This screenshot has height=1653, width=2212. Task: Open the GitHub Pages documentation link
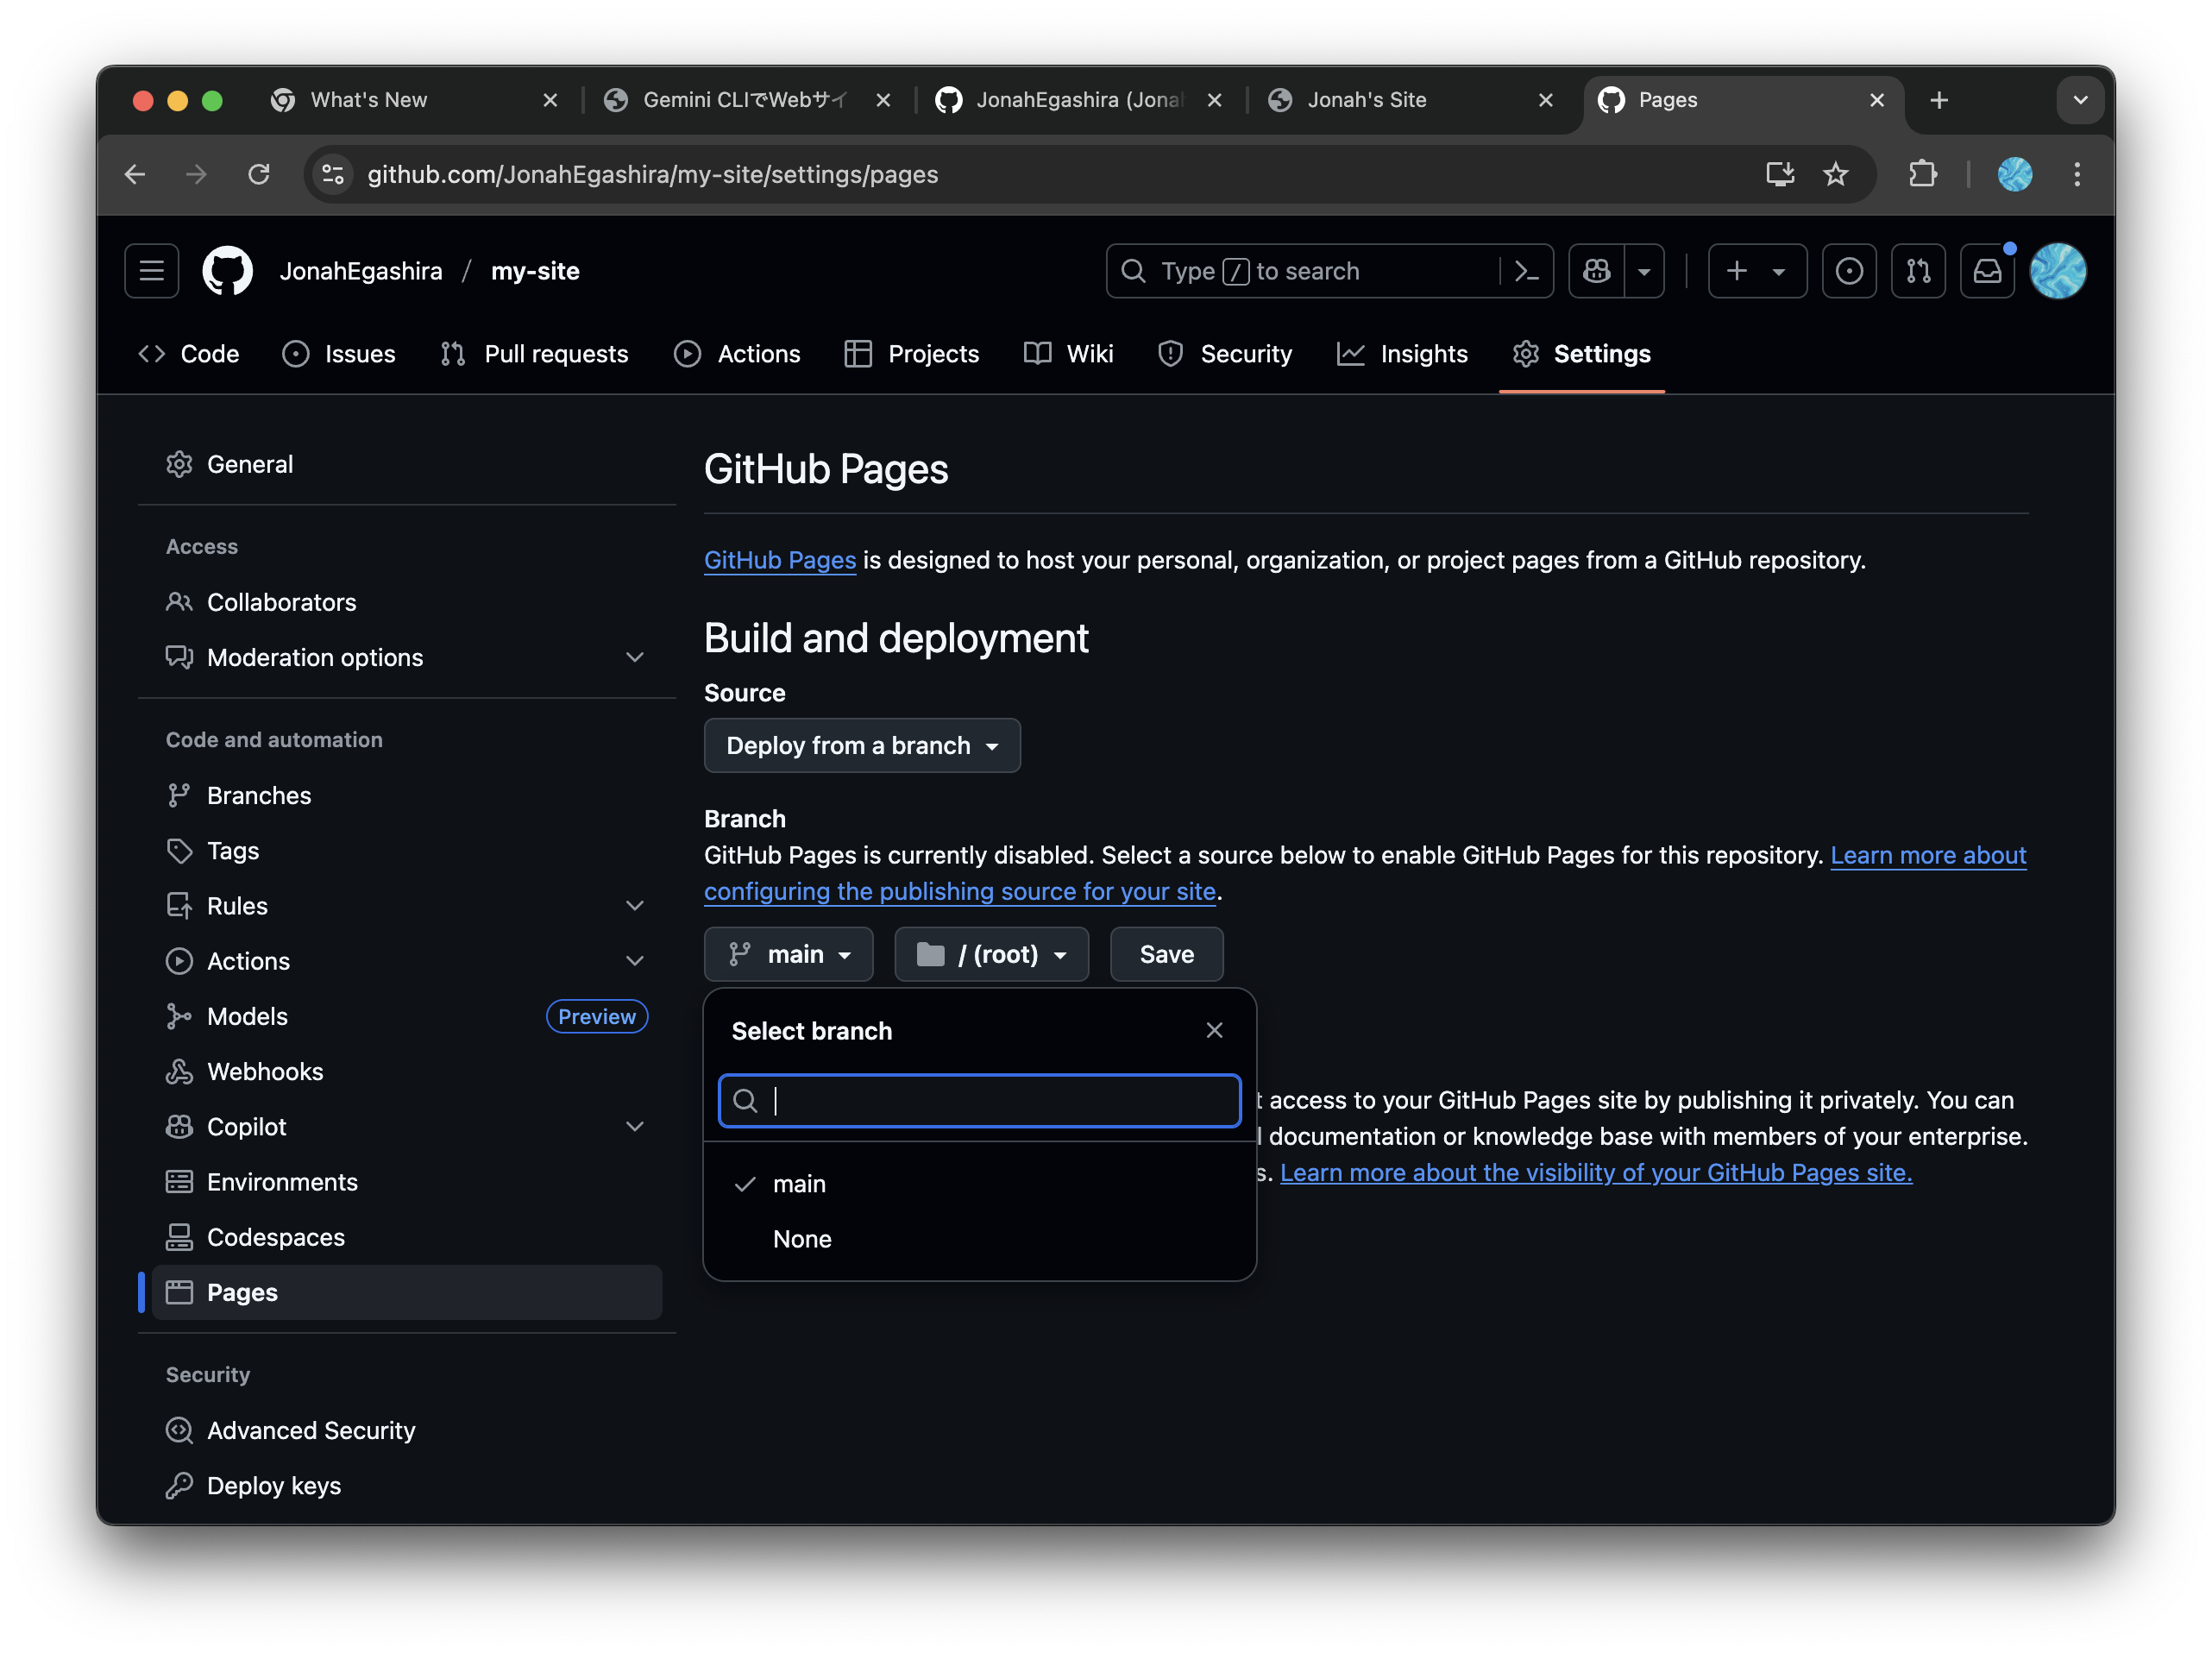[780, 560]
